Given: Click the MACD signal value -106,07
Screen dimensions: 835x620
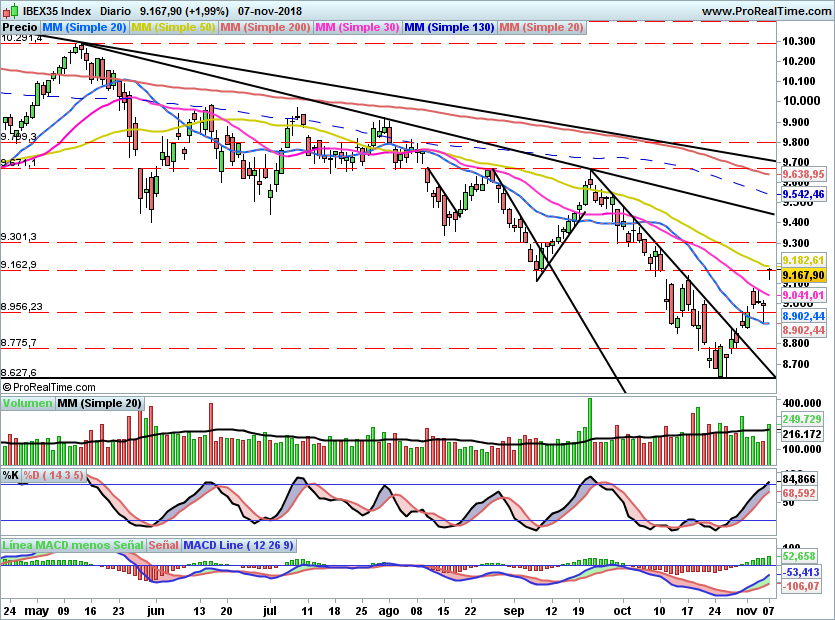Looking at the screenshot, I should pyautogui.click(x=801, y=586).
